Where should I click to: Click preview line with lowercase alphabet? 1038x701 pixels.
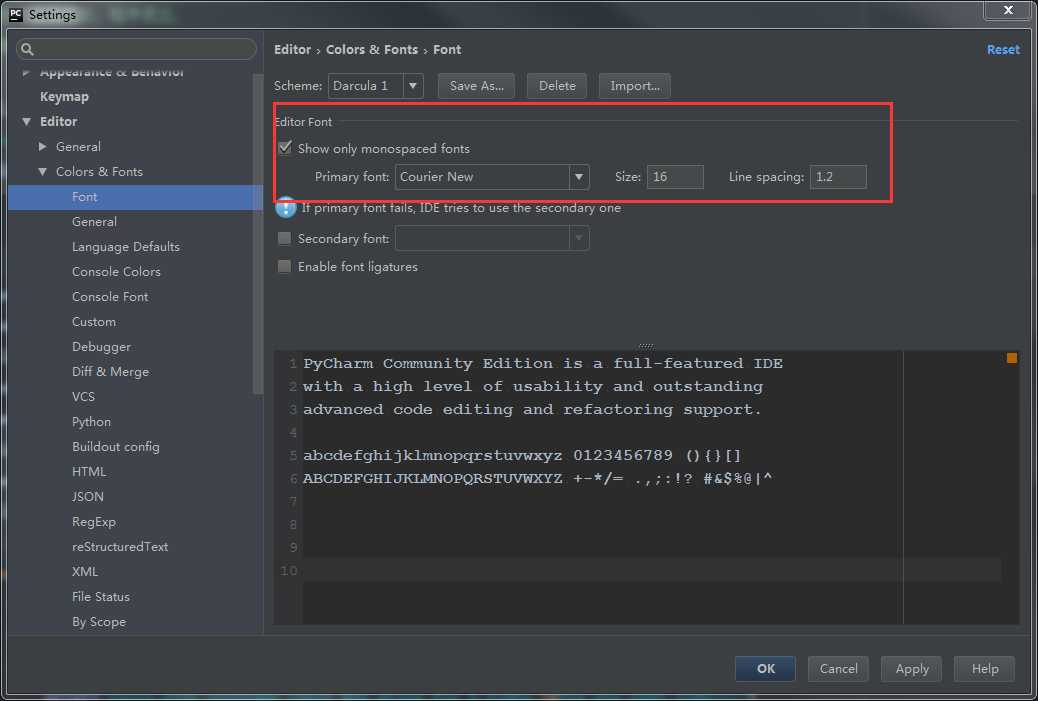coord(522,455)
